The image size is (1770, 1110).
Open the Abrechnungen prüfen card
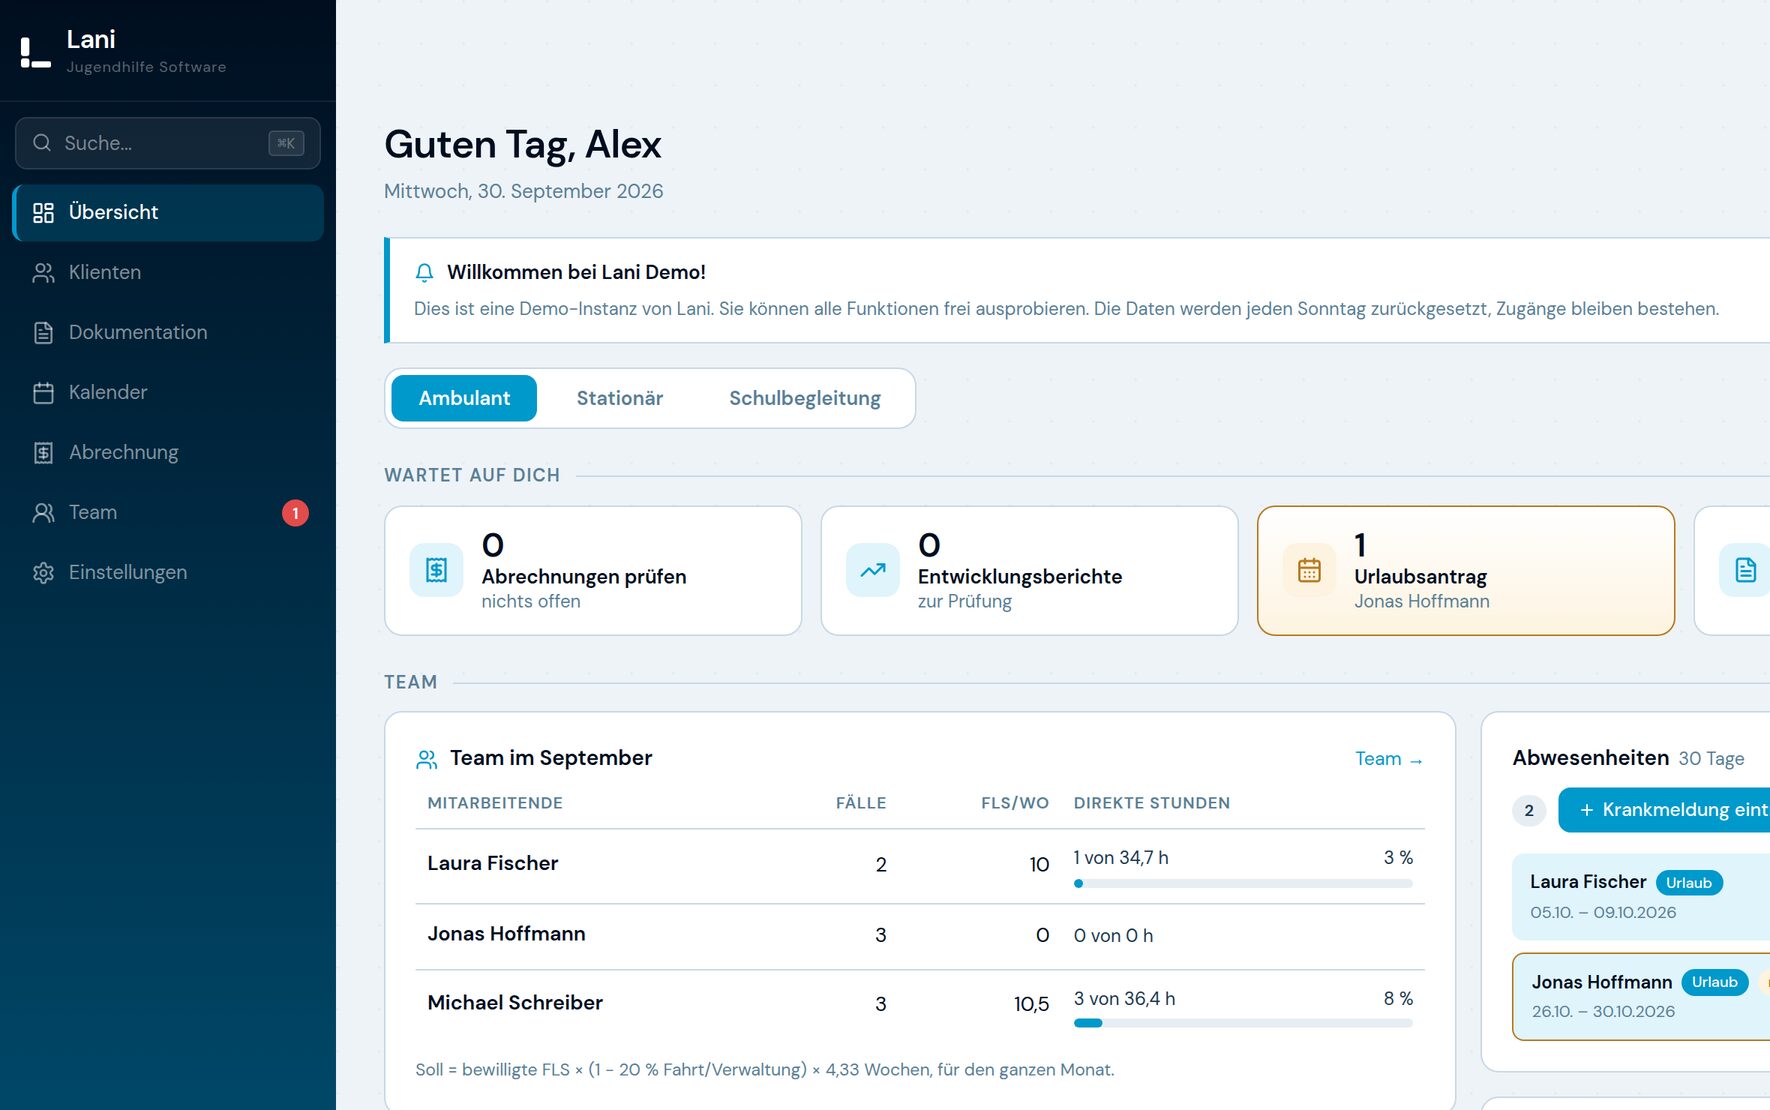(x=593, y=571)
